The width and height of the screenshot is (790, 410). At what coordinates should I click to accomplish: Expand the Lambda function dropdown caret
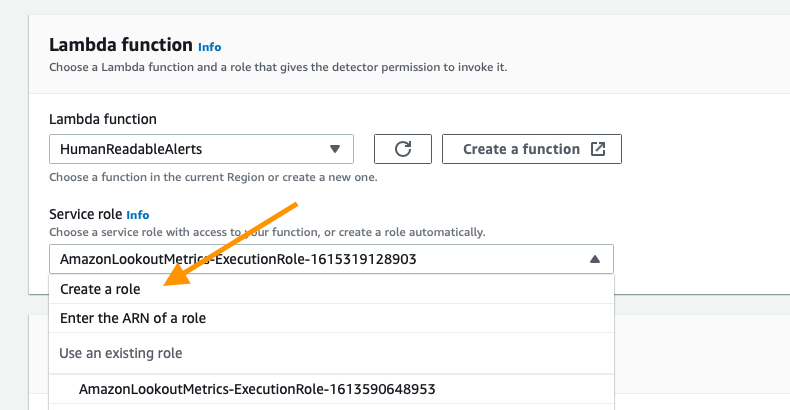(335, 149)
